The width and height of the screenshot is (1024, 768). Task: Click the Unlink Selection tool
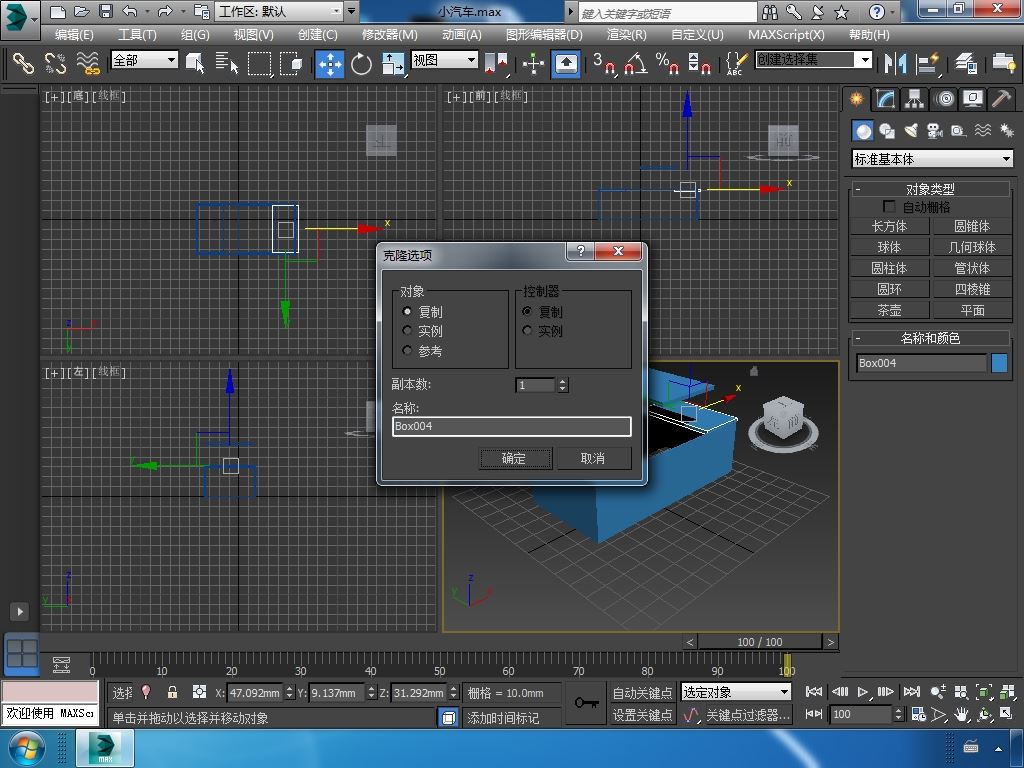coord(56,63)
